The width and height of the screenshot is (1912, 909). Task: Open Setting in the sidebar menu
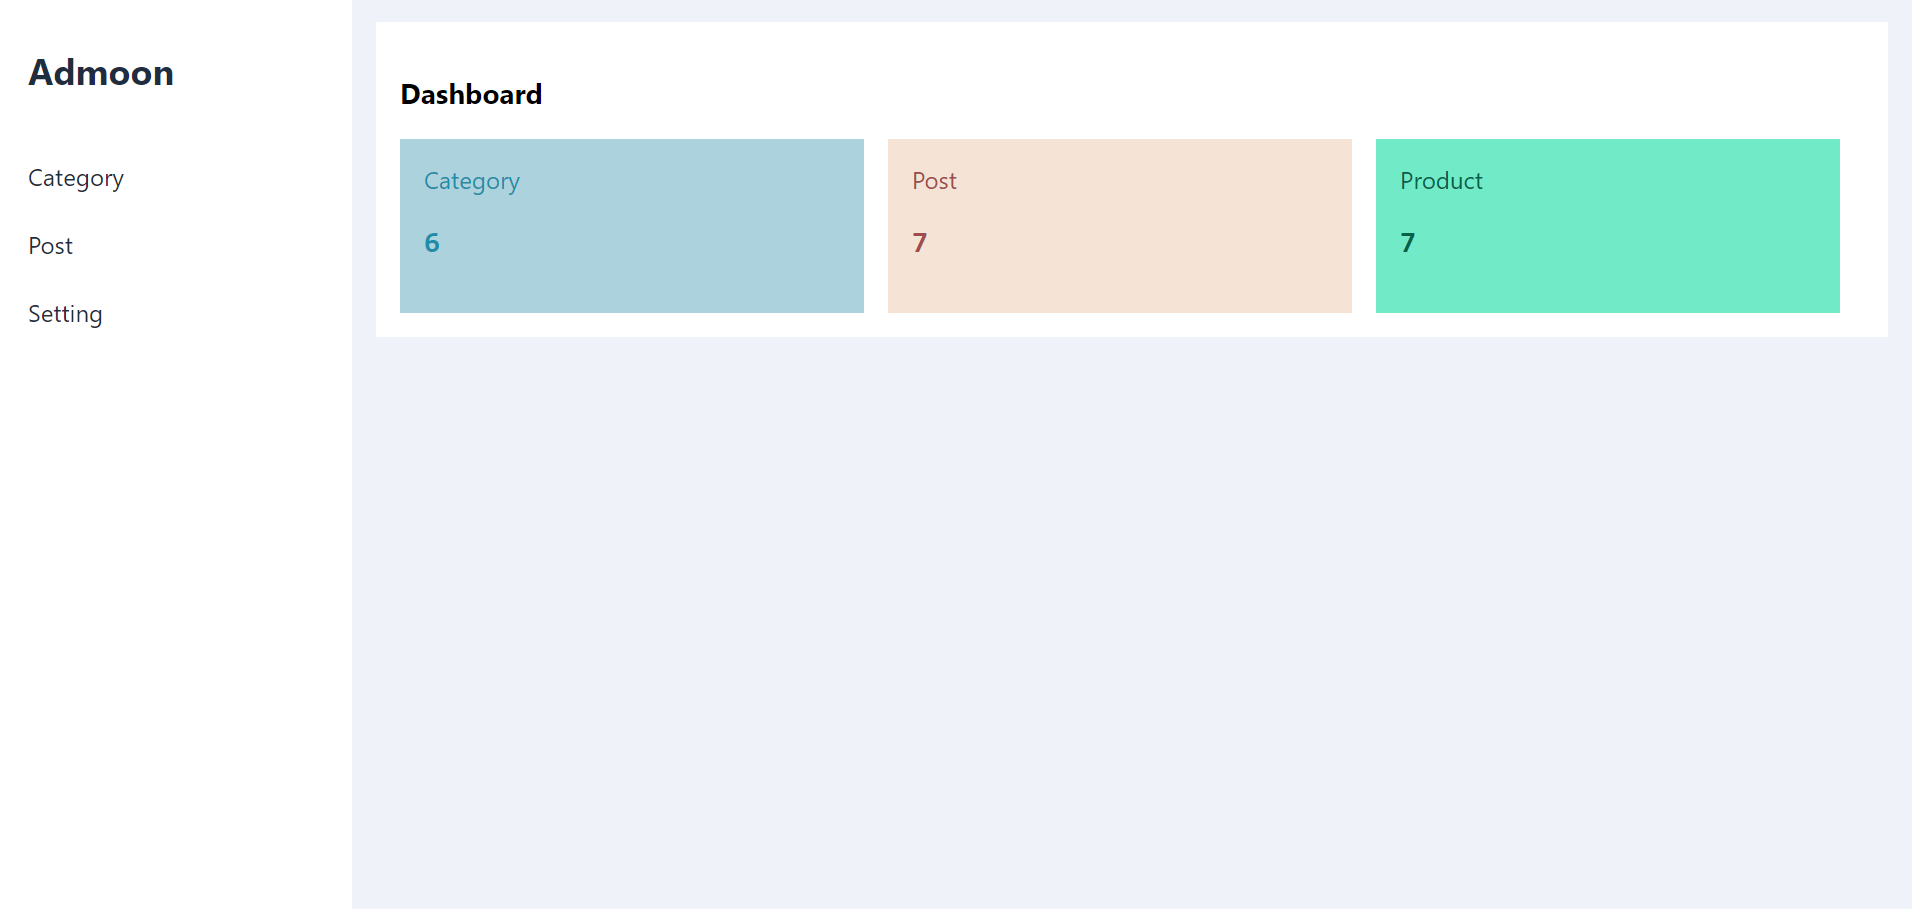point(65,314)
